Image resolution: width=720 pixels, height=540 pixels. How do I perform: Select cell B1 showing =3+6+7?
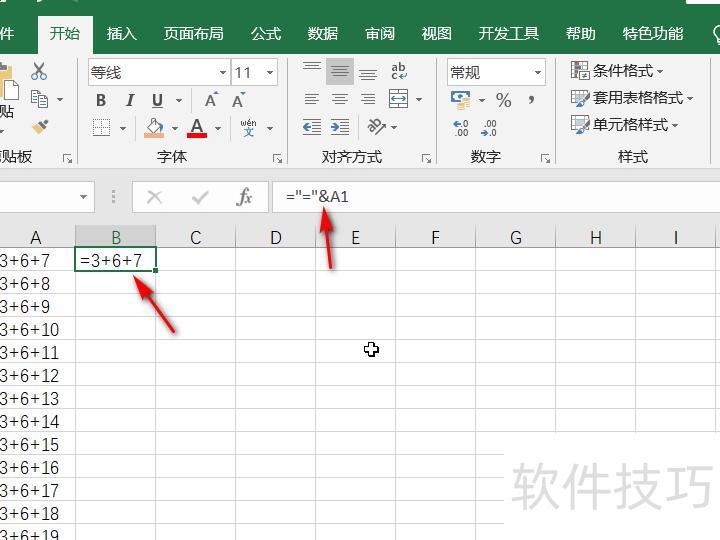115,260
